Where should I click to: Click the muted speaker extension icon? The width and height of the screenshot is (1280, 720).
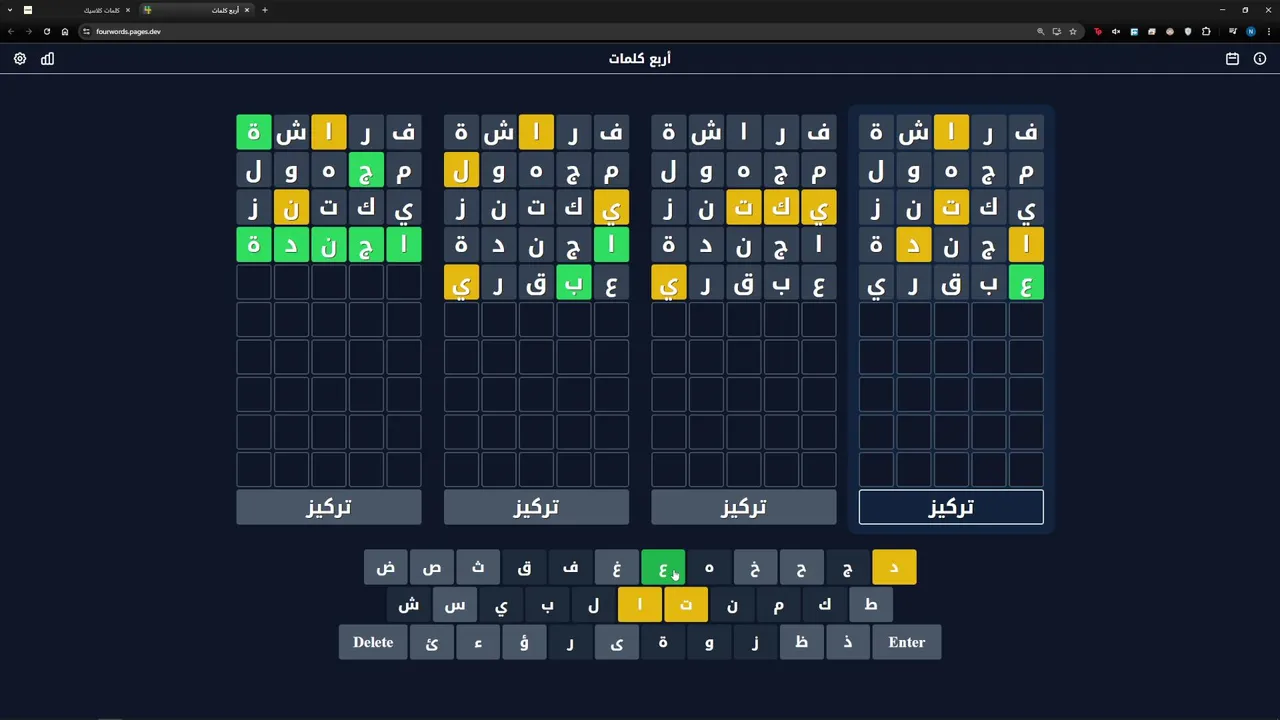1116,31
